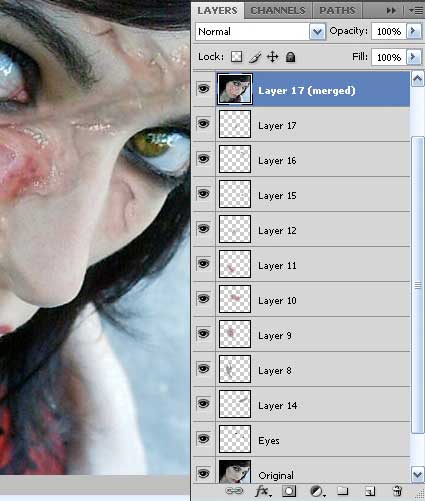The height and width of the screenshot is (501, 425).
Task: Click the Fill value field
Action: point(389,57)
